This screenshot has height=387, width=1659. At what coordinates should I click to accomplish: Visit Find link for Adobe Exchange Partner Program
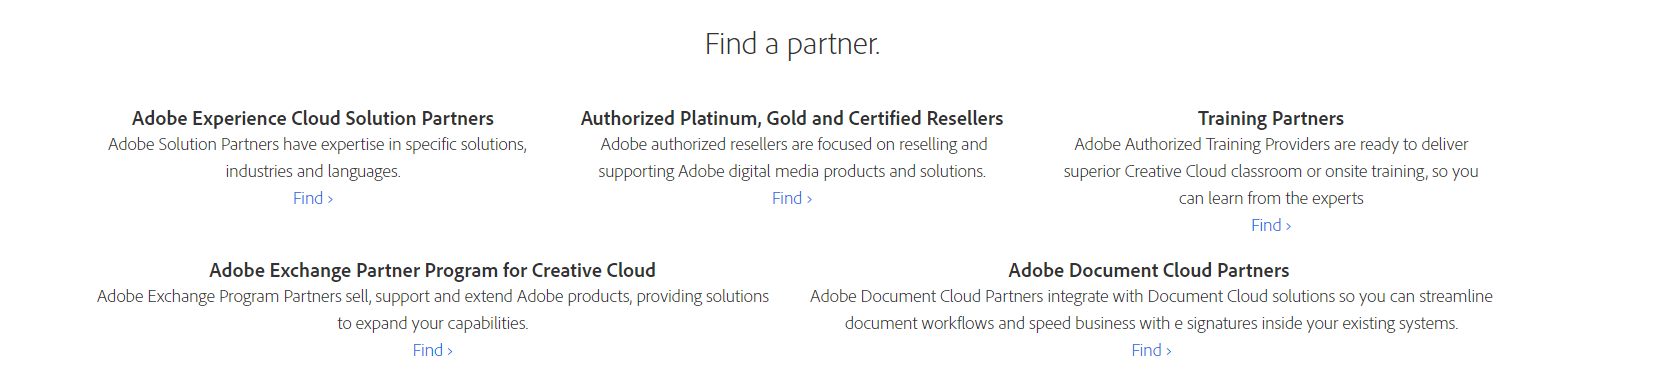(433, 350)
